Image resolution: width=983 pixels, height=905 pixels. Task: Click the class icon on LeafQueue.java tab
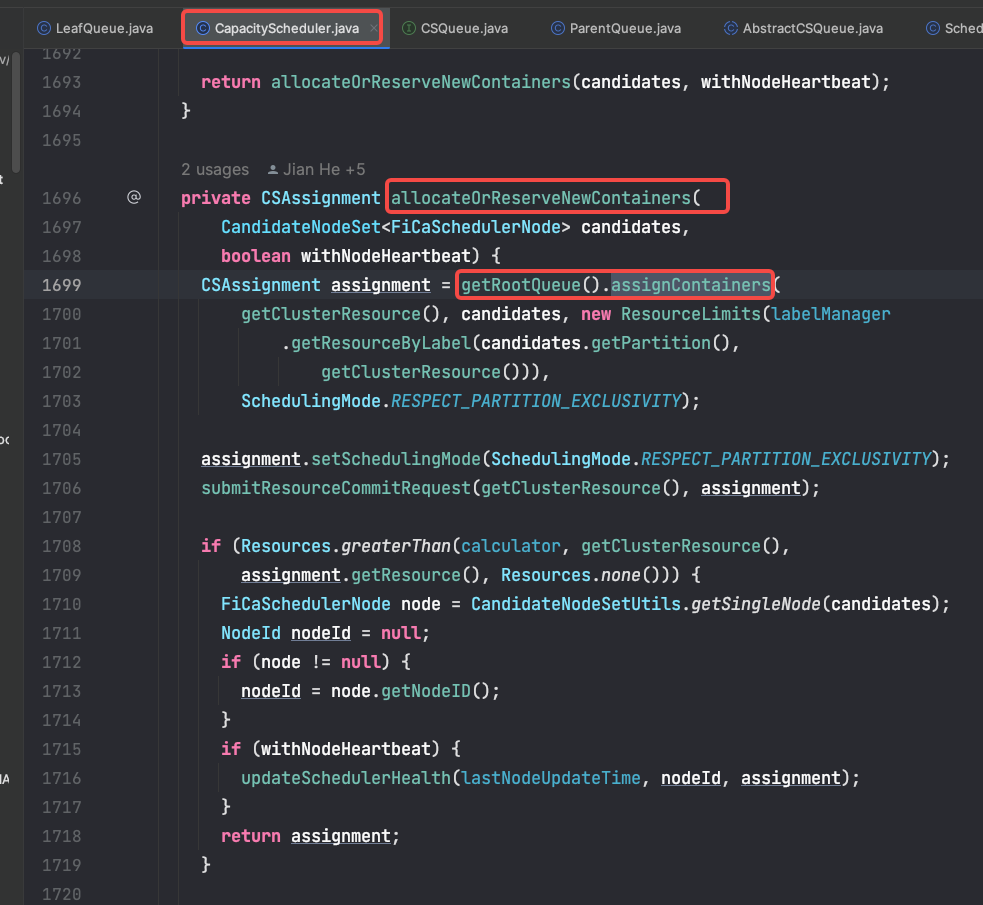[44, 28]
